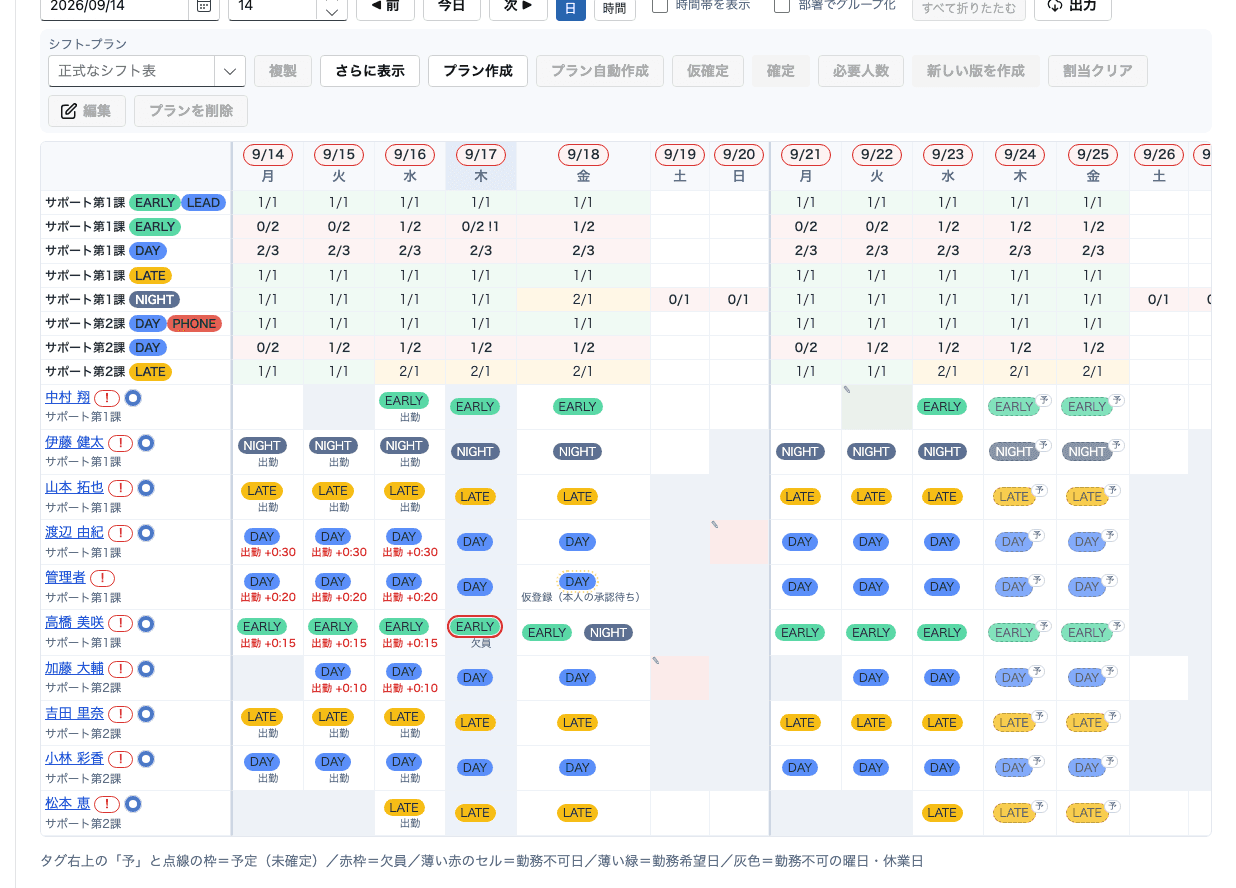The image size is (1236, 888).
Task: Click the blue circle icon for 吉田 里奈
Action: (x=145, y=714)
